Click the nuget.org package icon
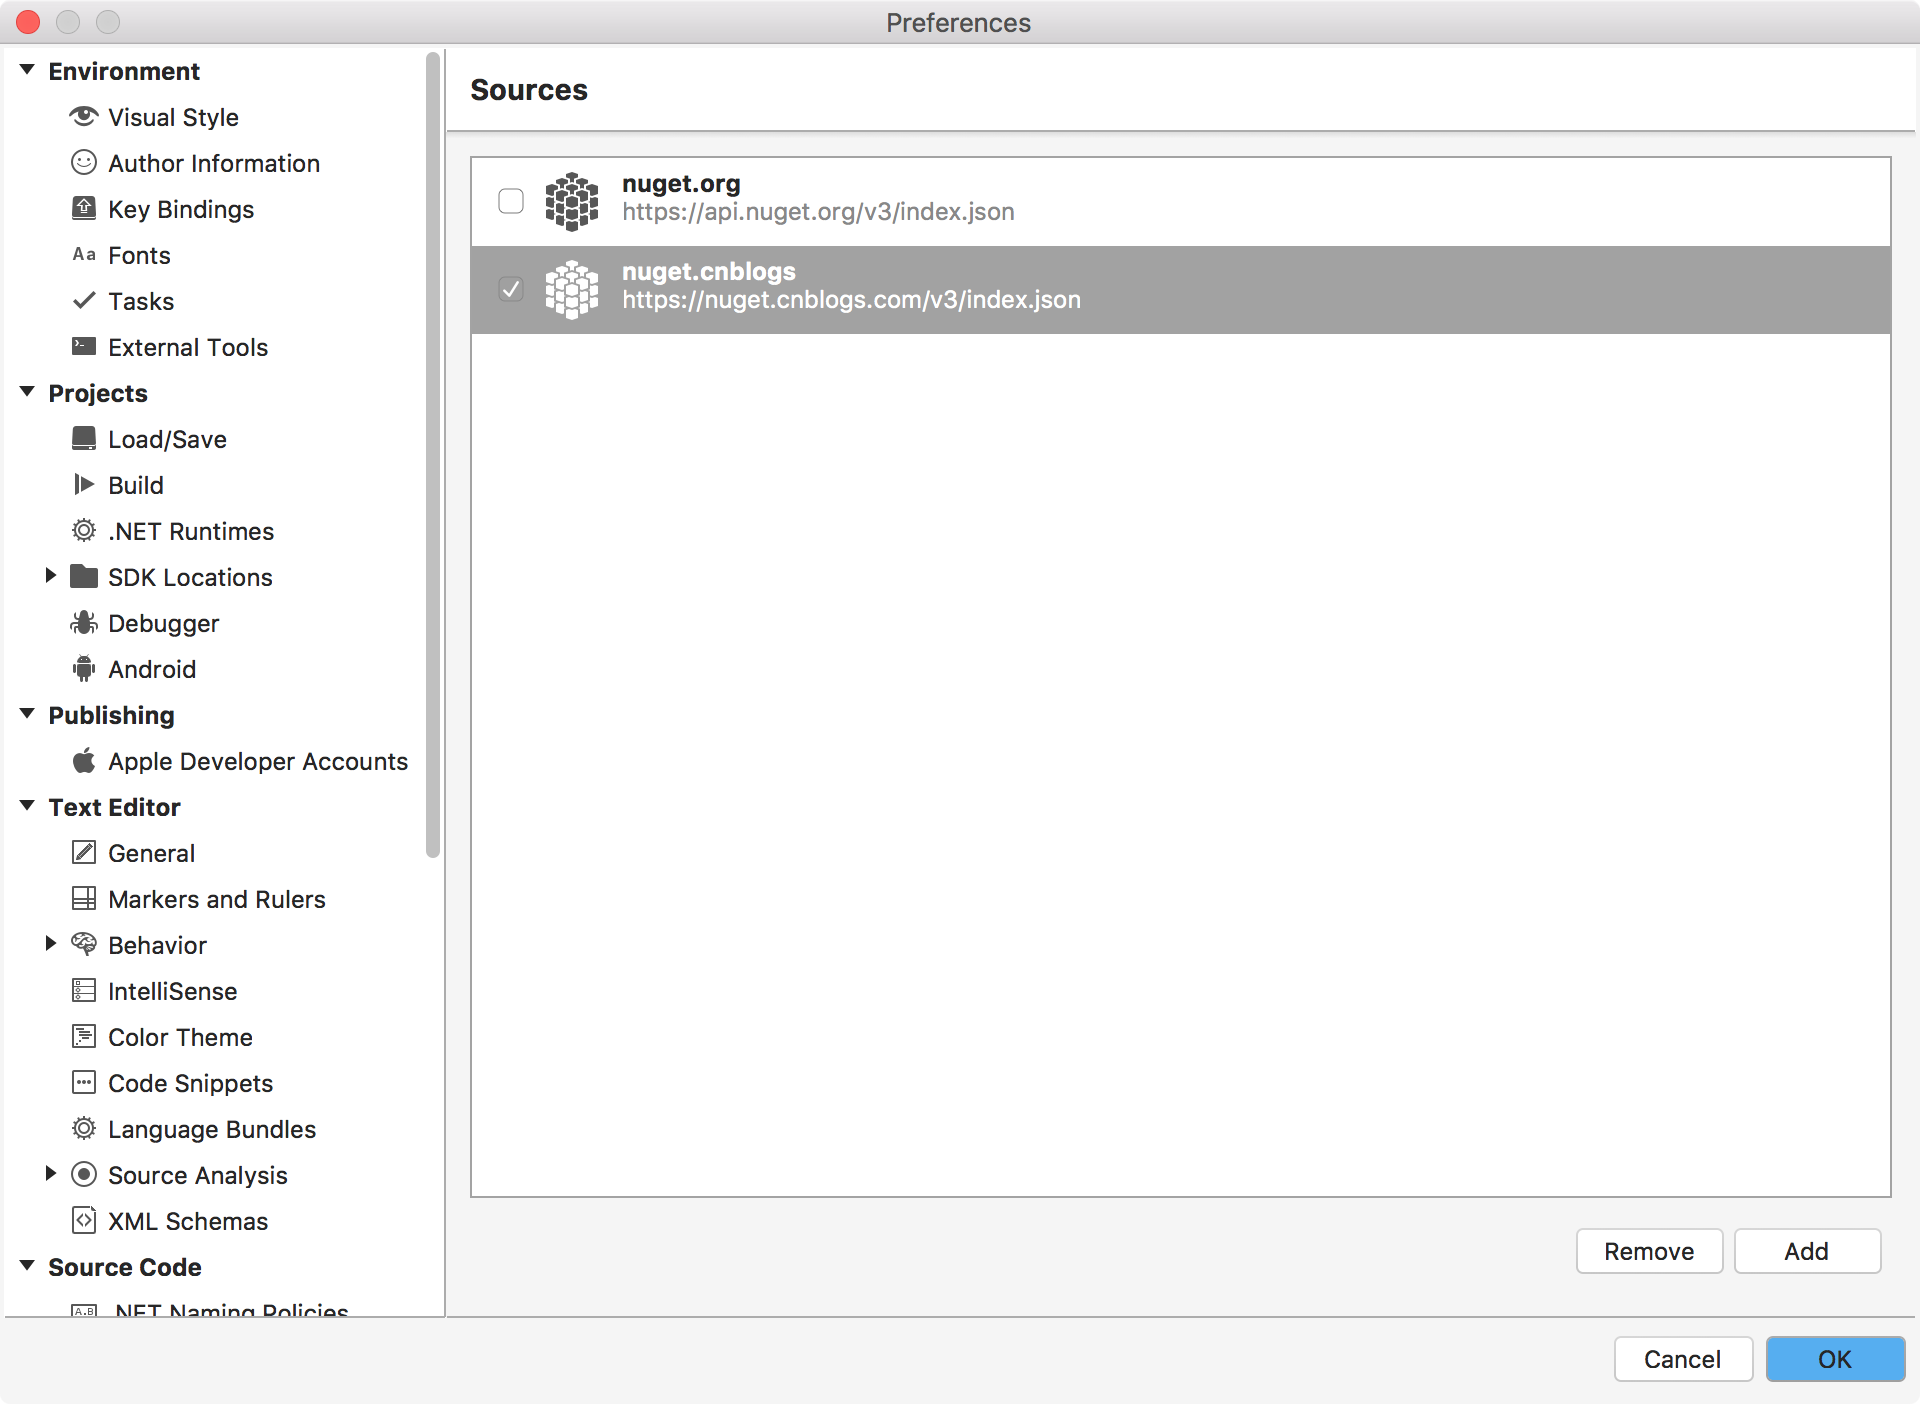This screenshot has height=1404, width=1920. pyautogui.click(x=572, y=201)
